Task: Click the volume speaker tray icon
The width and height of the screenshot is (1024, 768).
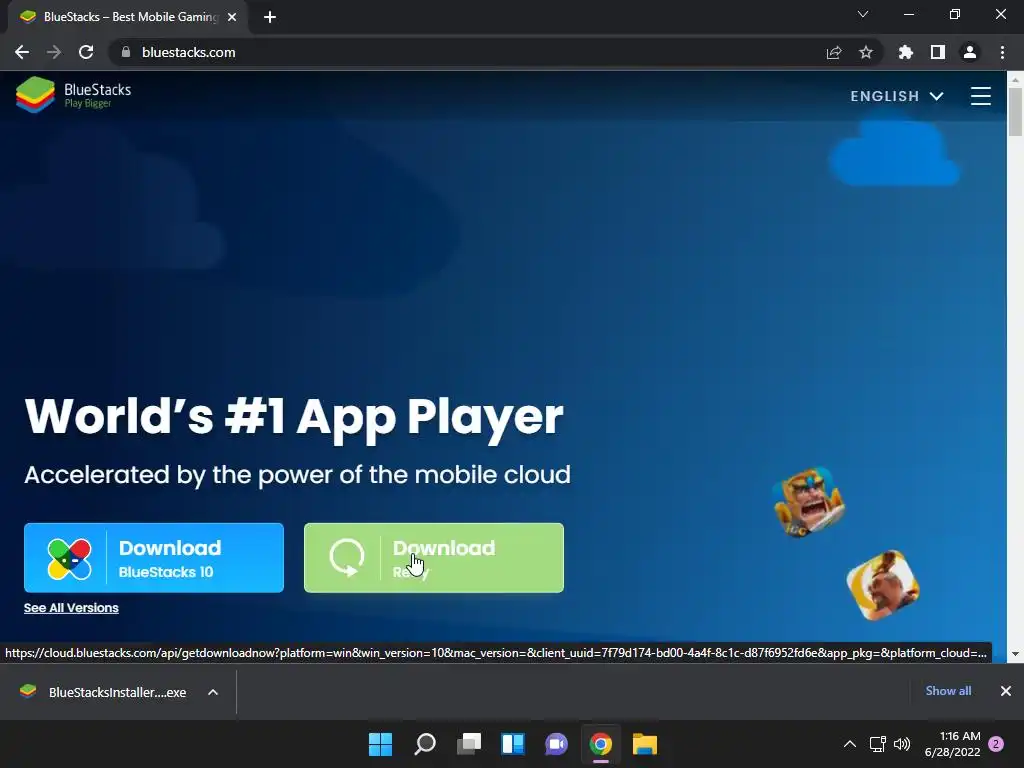Action: [x=902, y=744]
